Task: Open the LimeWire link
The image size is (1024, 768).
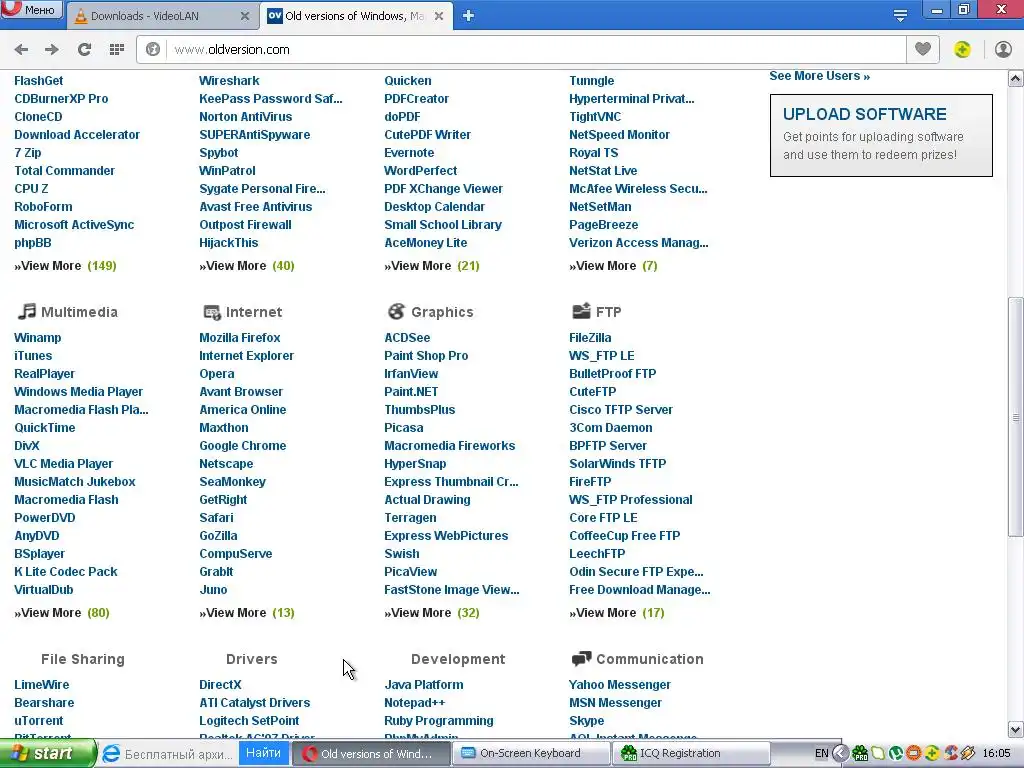Action: [41, 684]
